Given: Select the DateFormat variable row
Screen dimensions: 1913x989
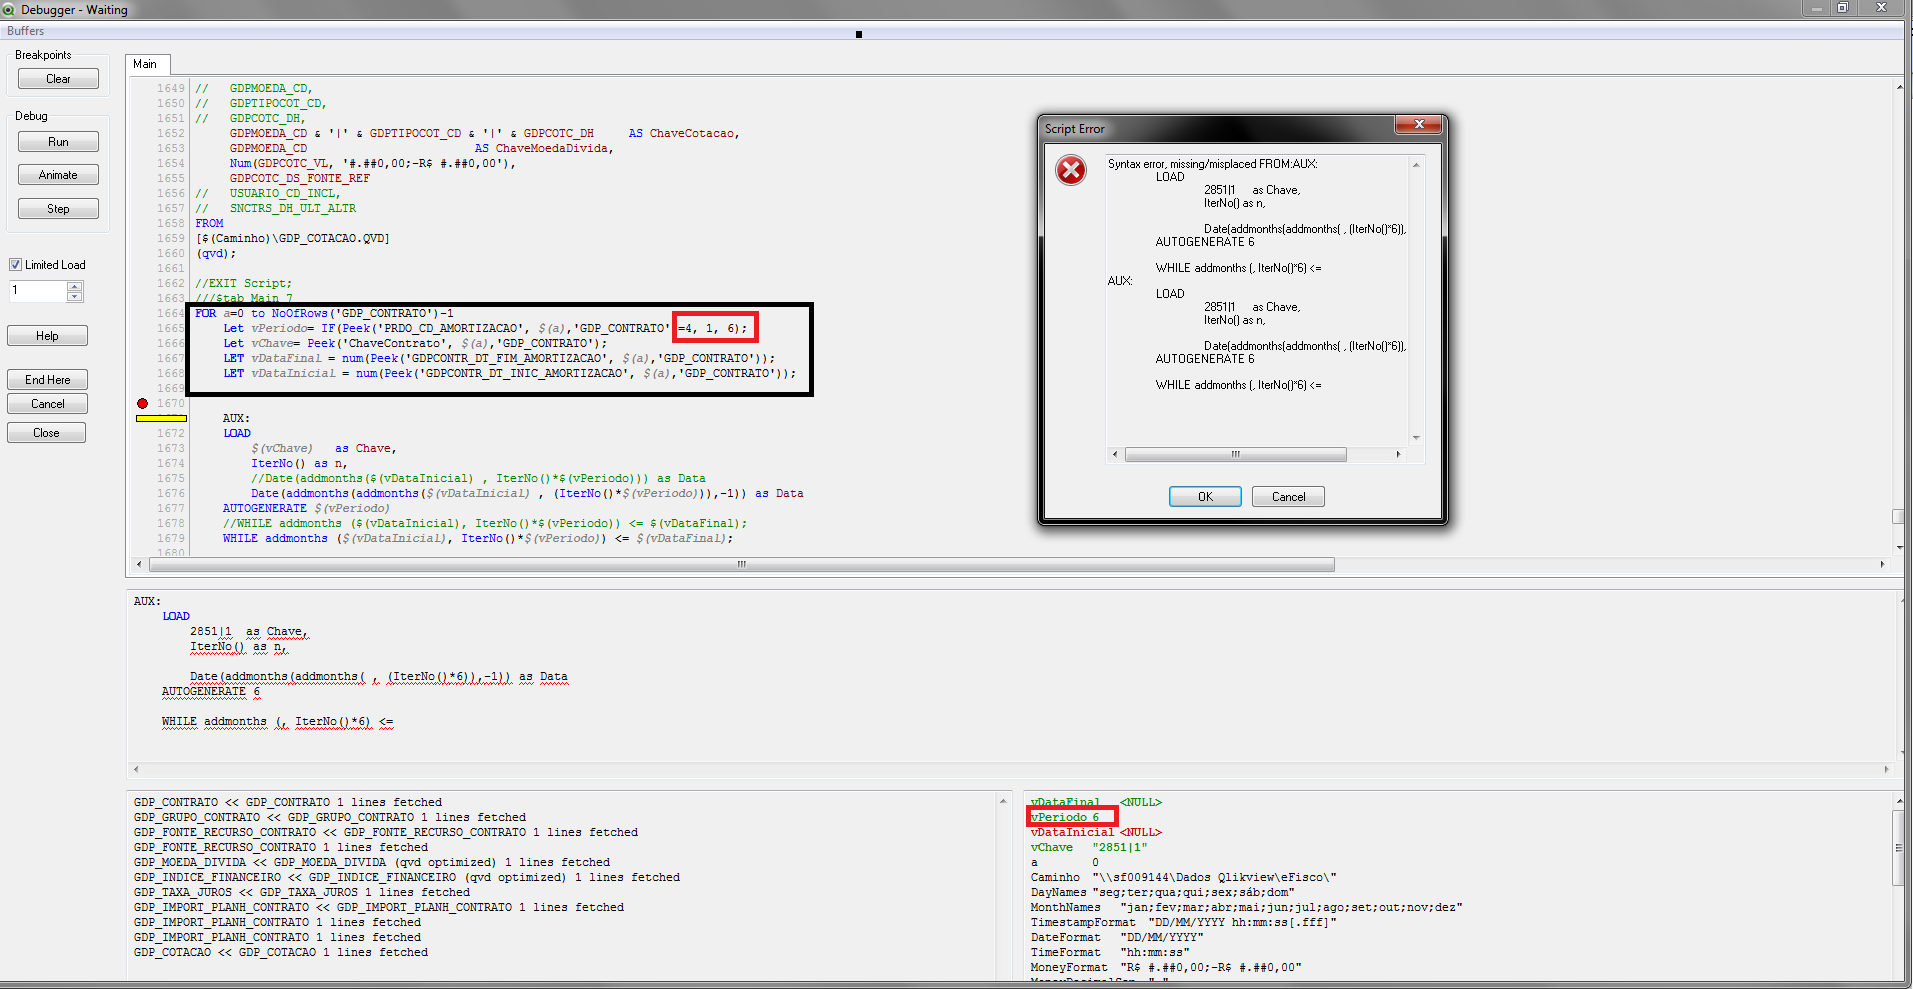Looking at the screenshot, I should point(1117,937).
